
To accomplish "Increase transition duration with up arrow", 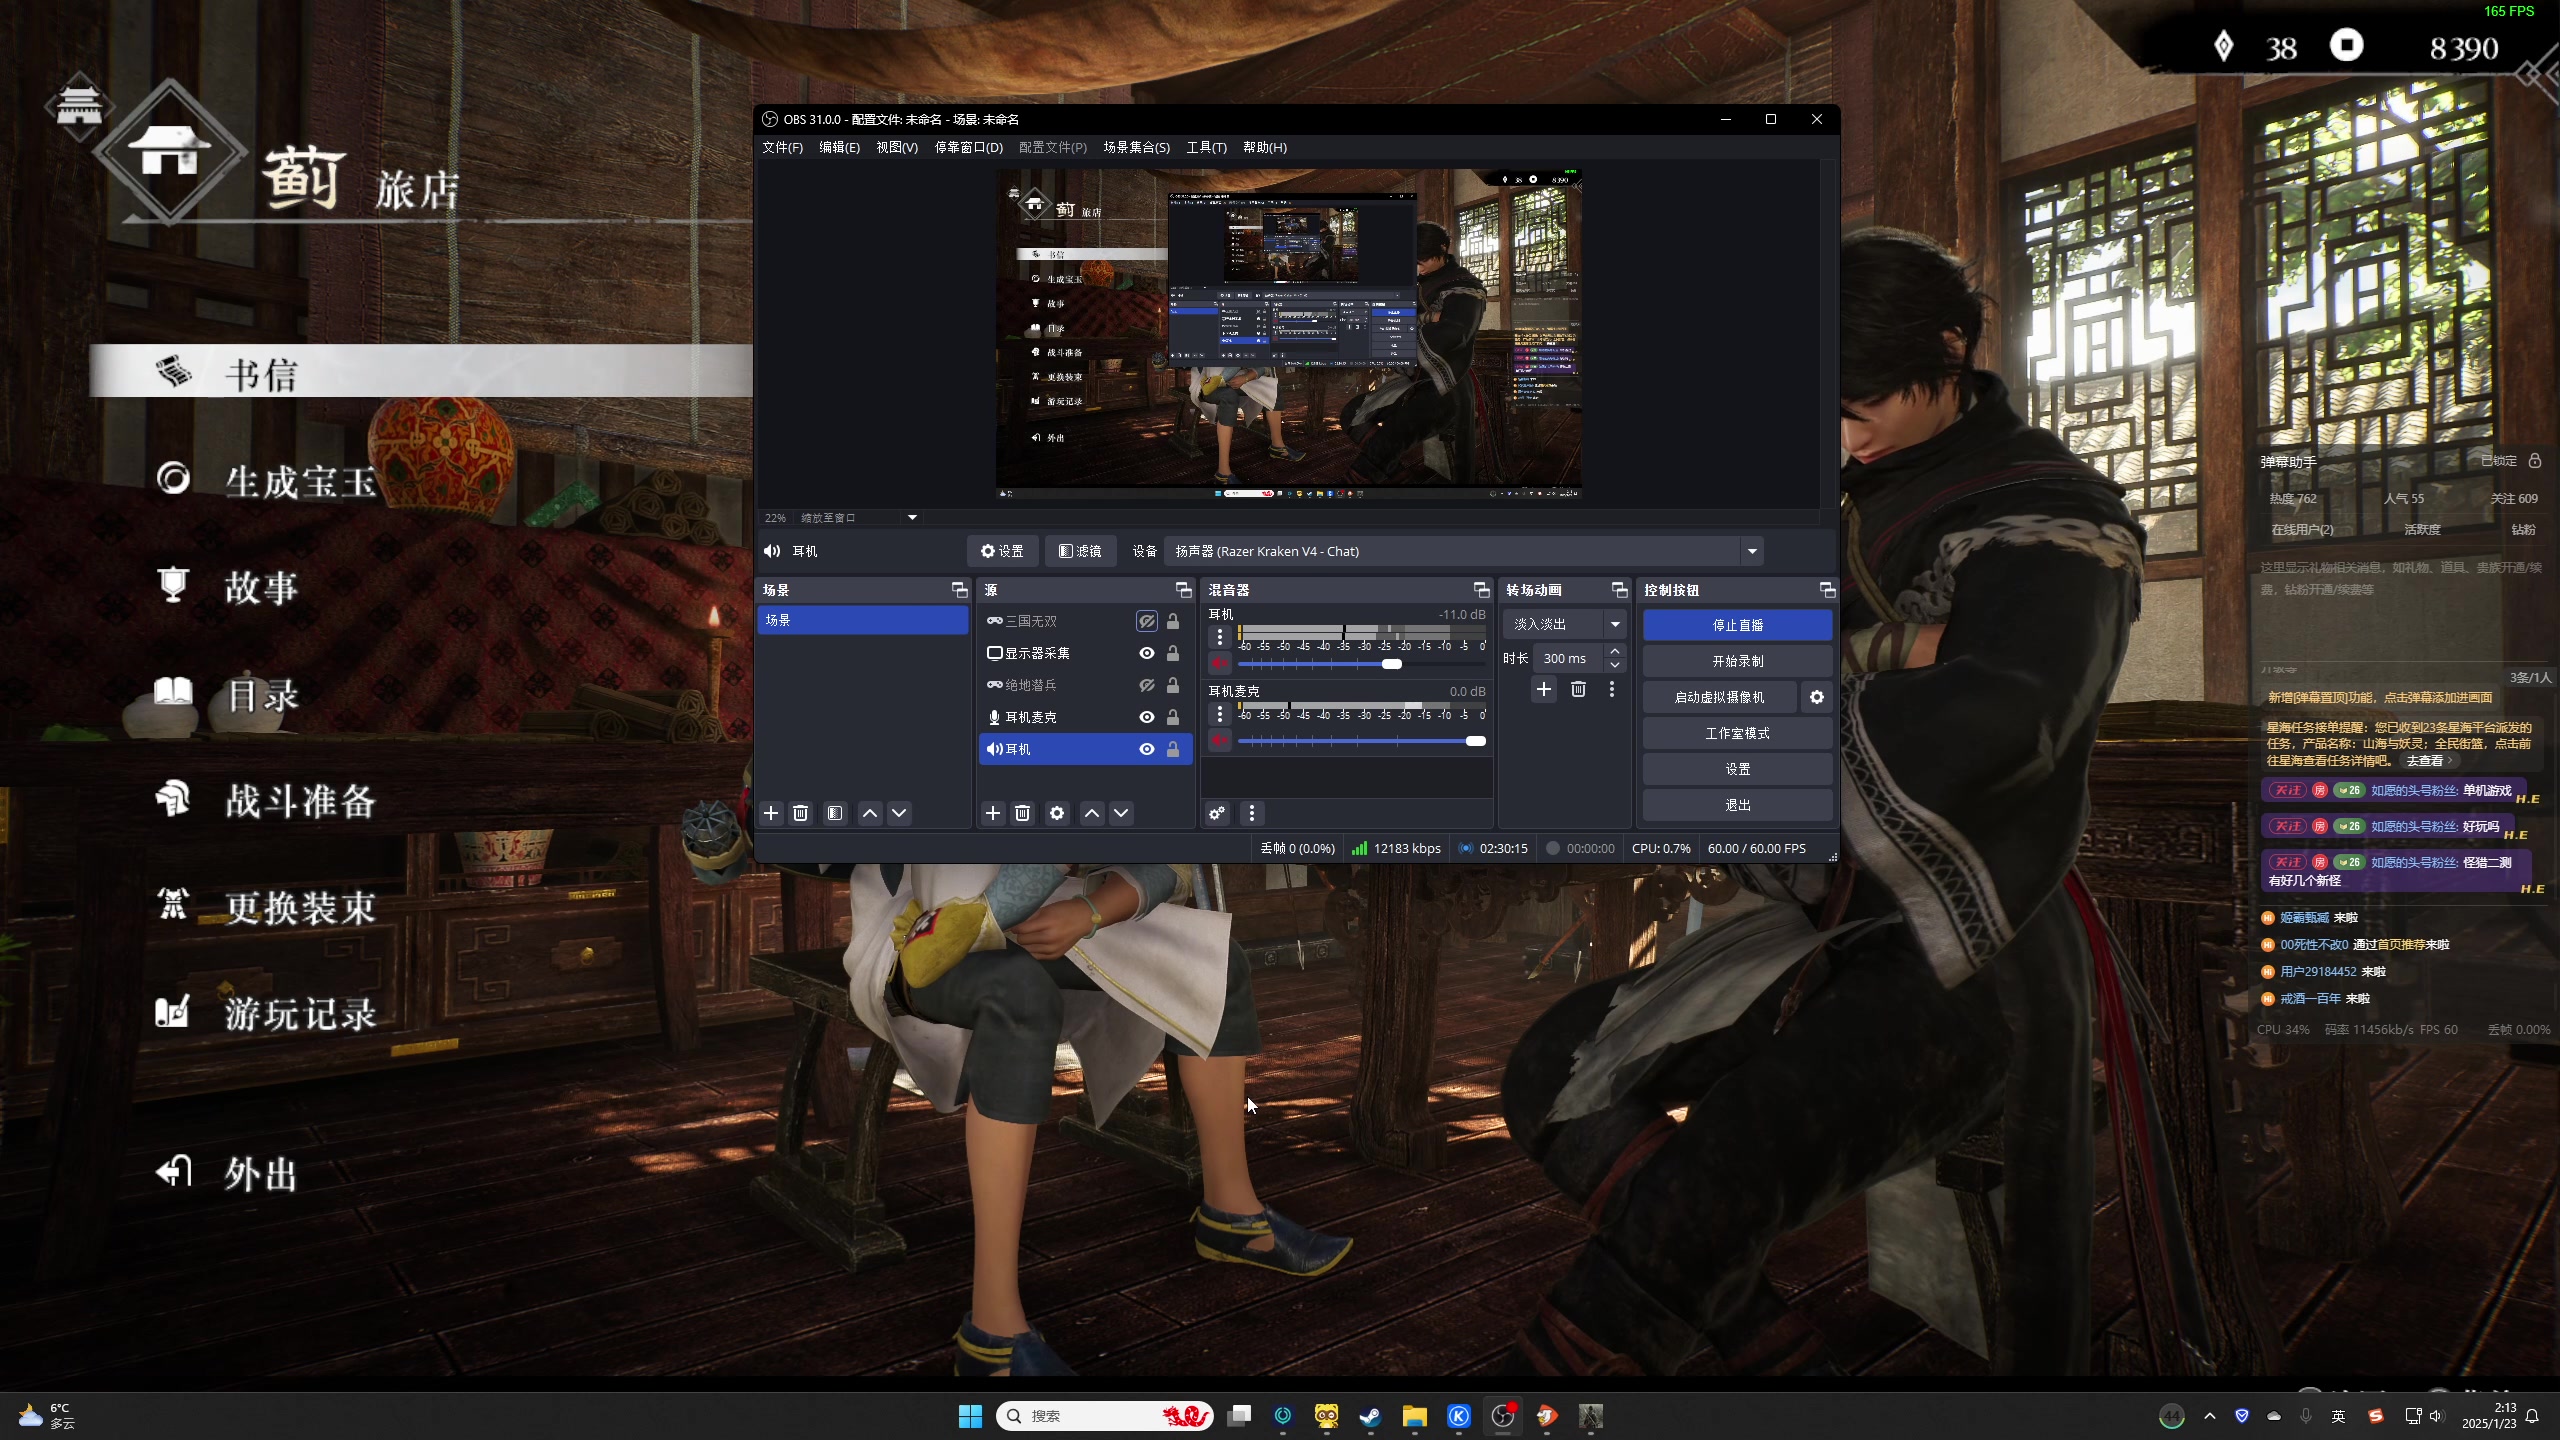I will pyautogui.click(x=1615, y=651).
